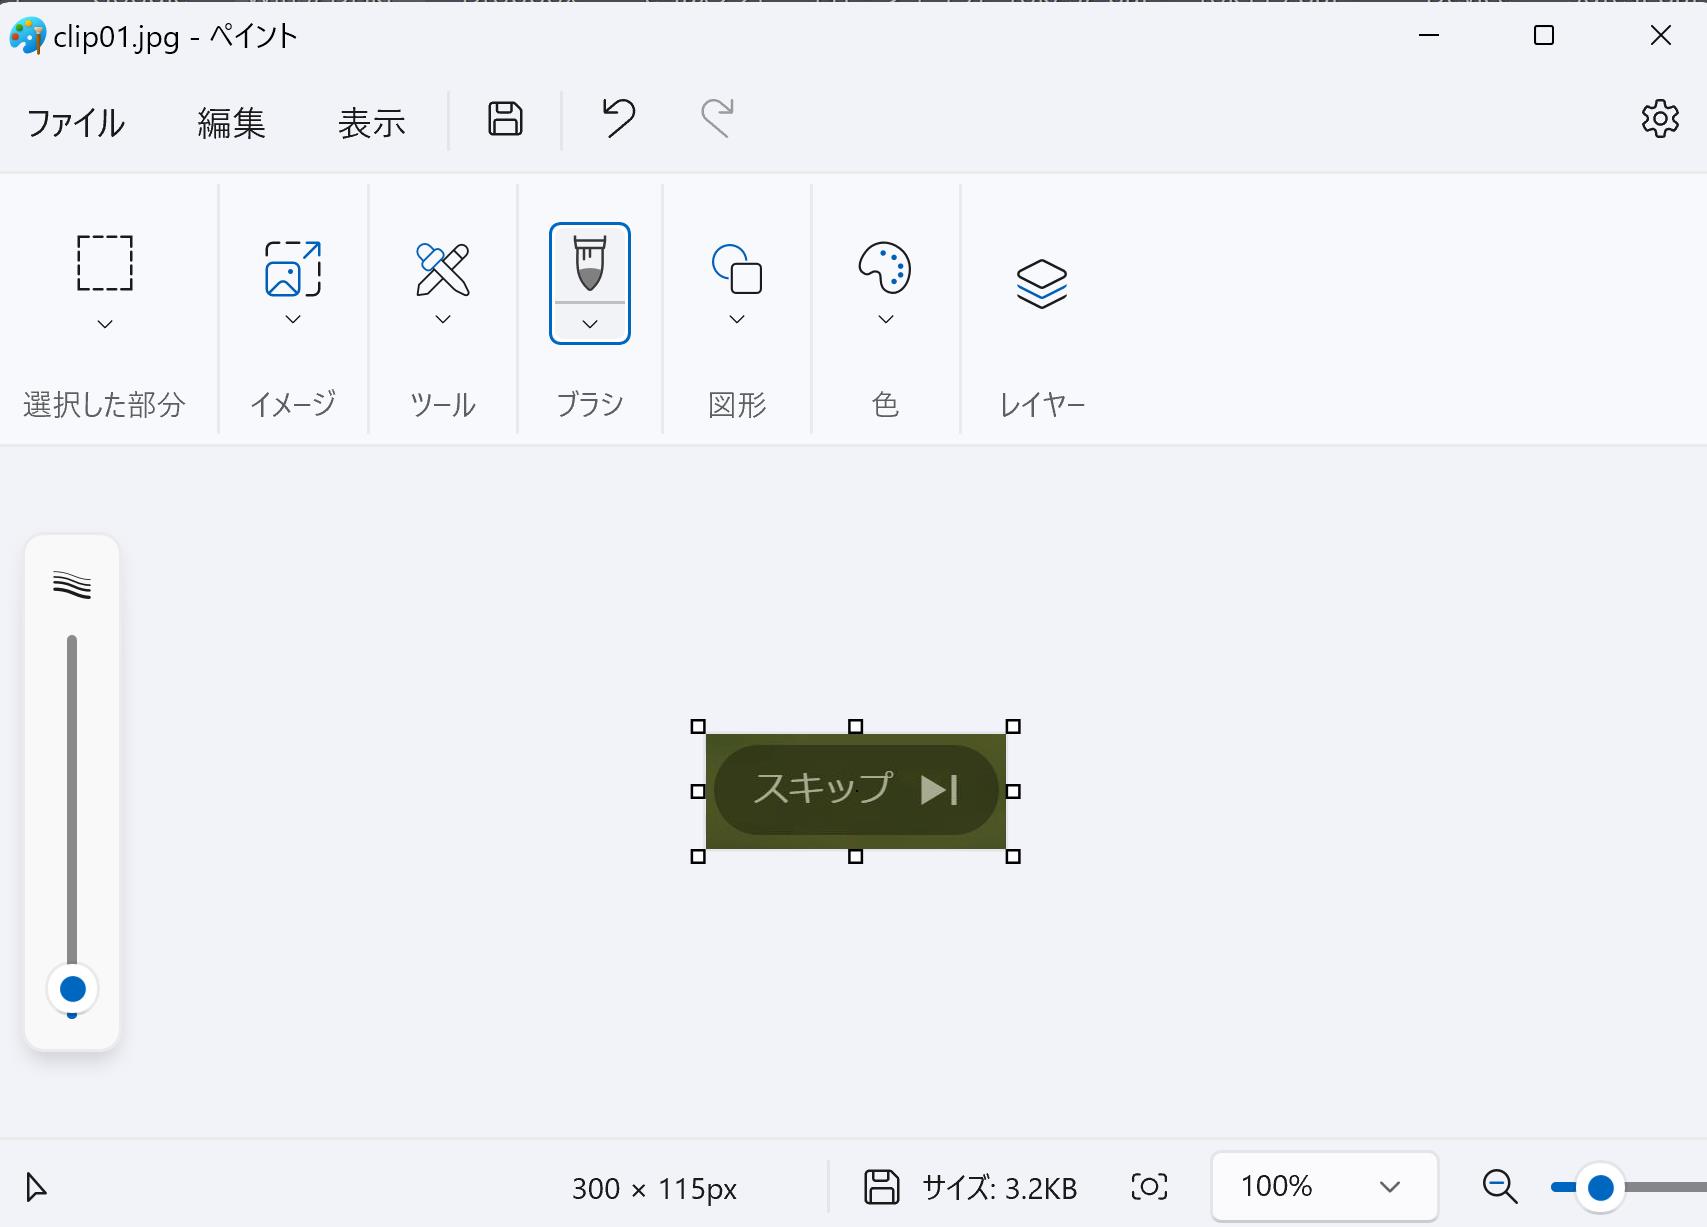Select the rectangular selection tool icon
This screenshot has height=1227, width=1707.
105,264
